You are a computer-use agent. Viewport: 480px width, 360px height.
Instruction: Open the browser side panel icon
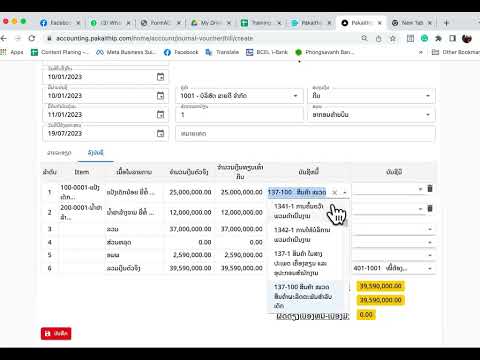pos(452,39)
